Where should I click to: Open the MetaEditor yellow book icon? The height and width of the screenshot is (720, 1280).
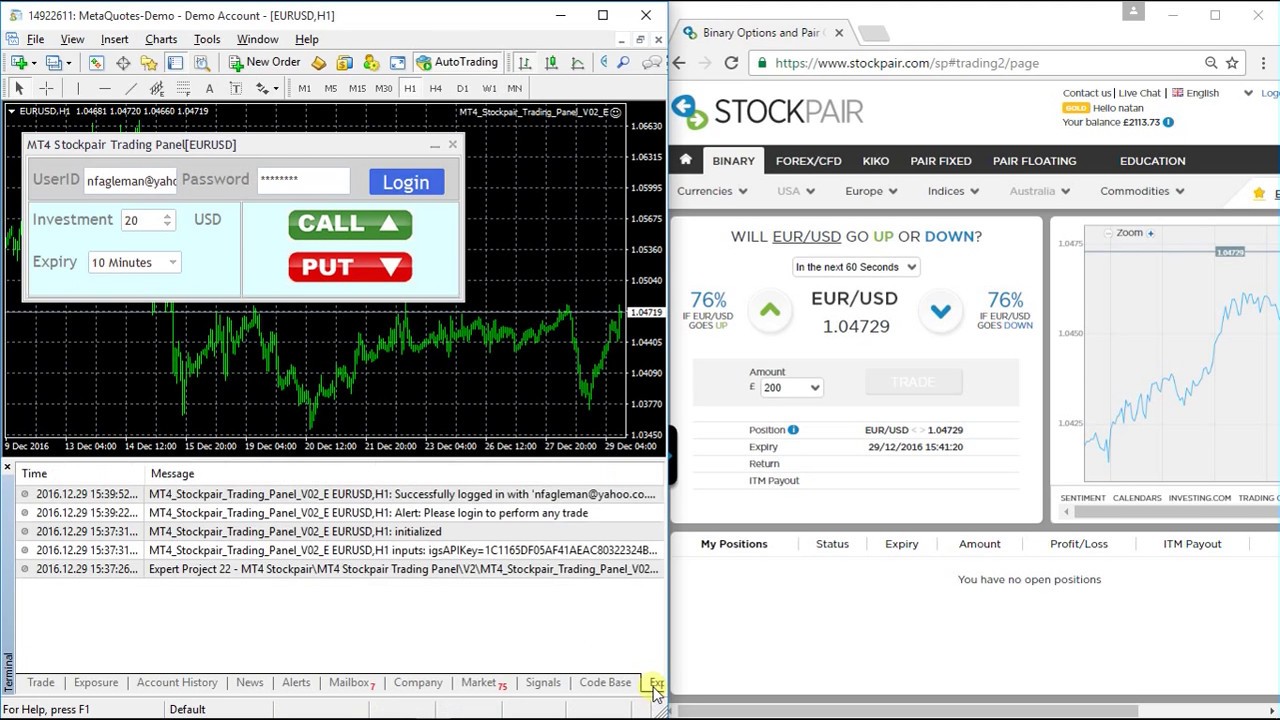pyautogui.click(x=318, y=62)
